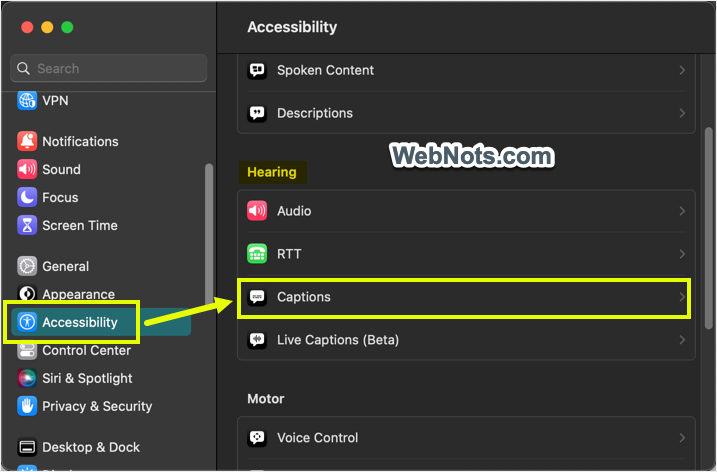Select the Sound speaker icon in sidebar
The width and height of the screenshot is (717, 472).
(27, 169)
